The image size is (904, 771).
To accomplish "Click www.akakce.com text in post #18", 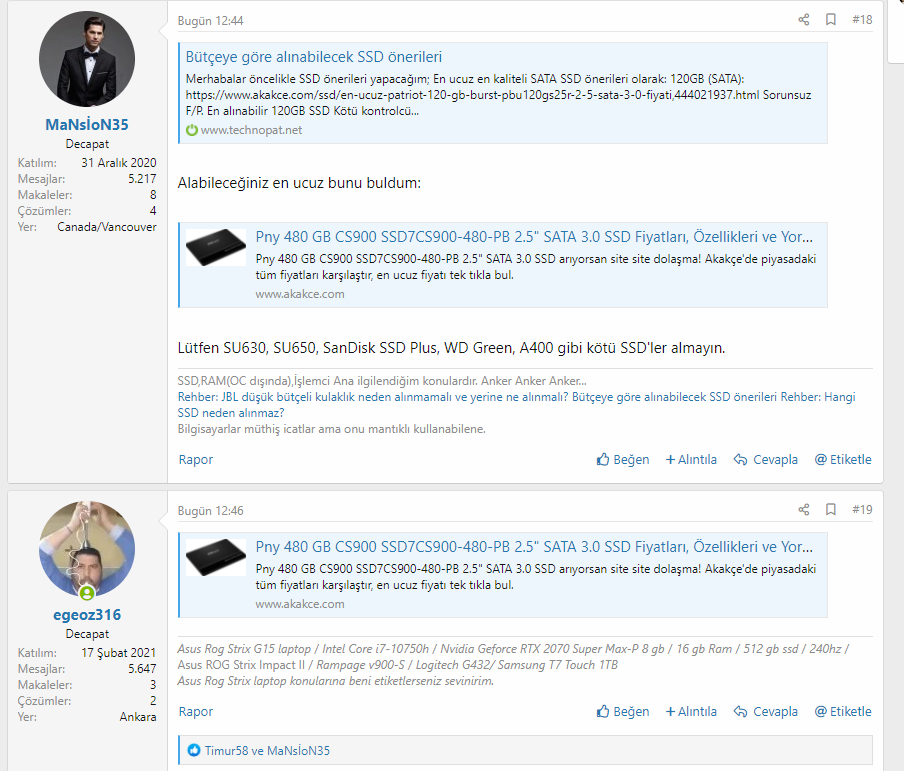I will [300, 294].
